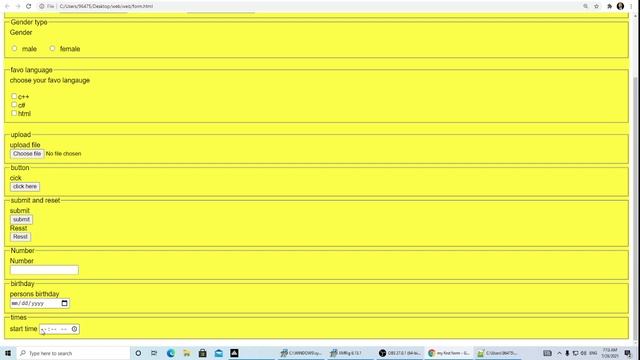Open the Chrome profile avatar
The image size is (640, 360).
click(620, 6)
